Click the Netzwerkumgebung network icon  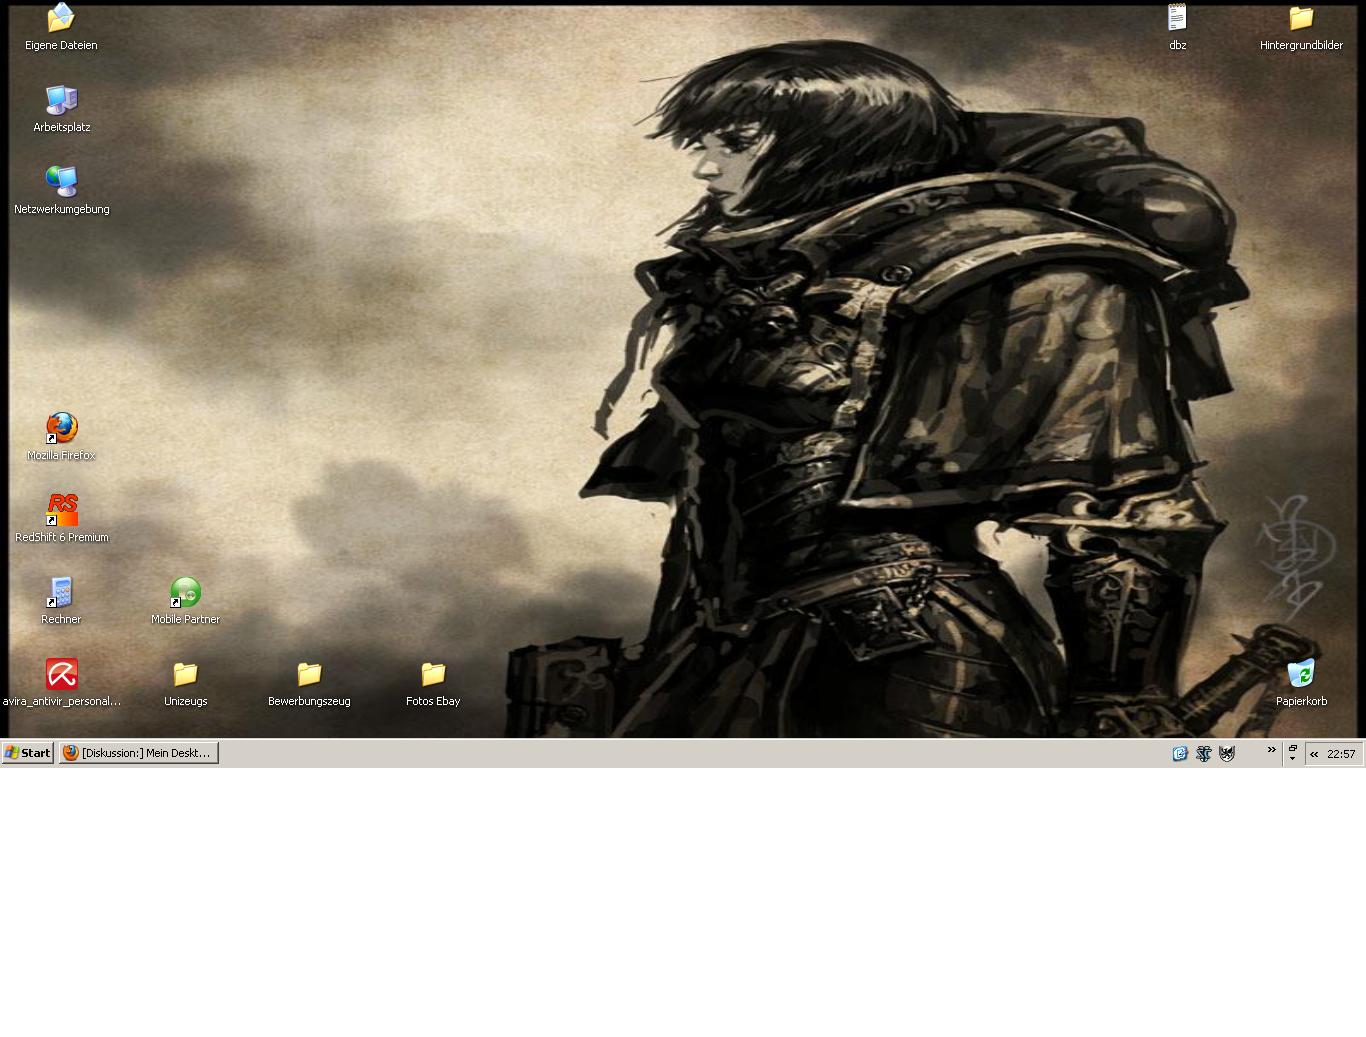[x=61, y=182]
